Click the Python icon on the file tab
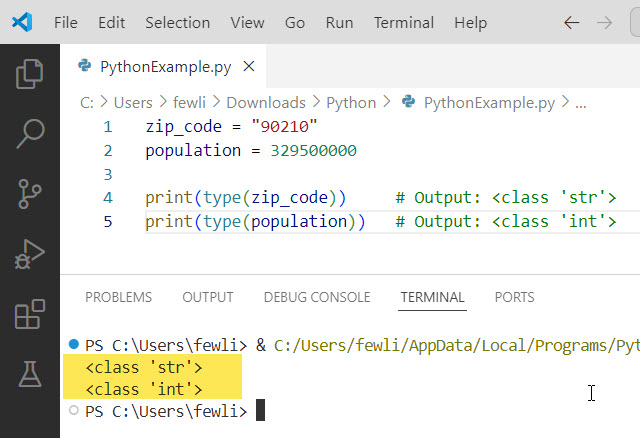Viewport: 640px width, 438px height. 84,66
